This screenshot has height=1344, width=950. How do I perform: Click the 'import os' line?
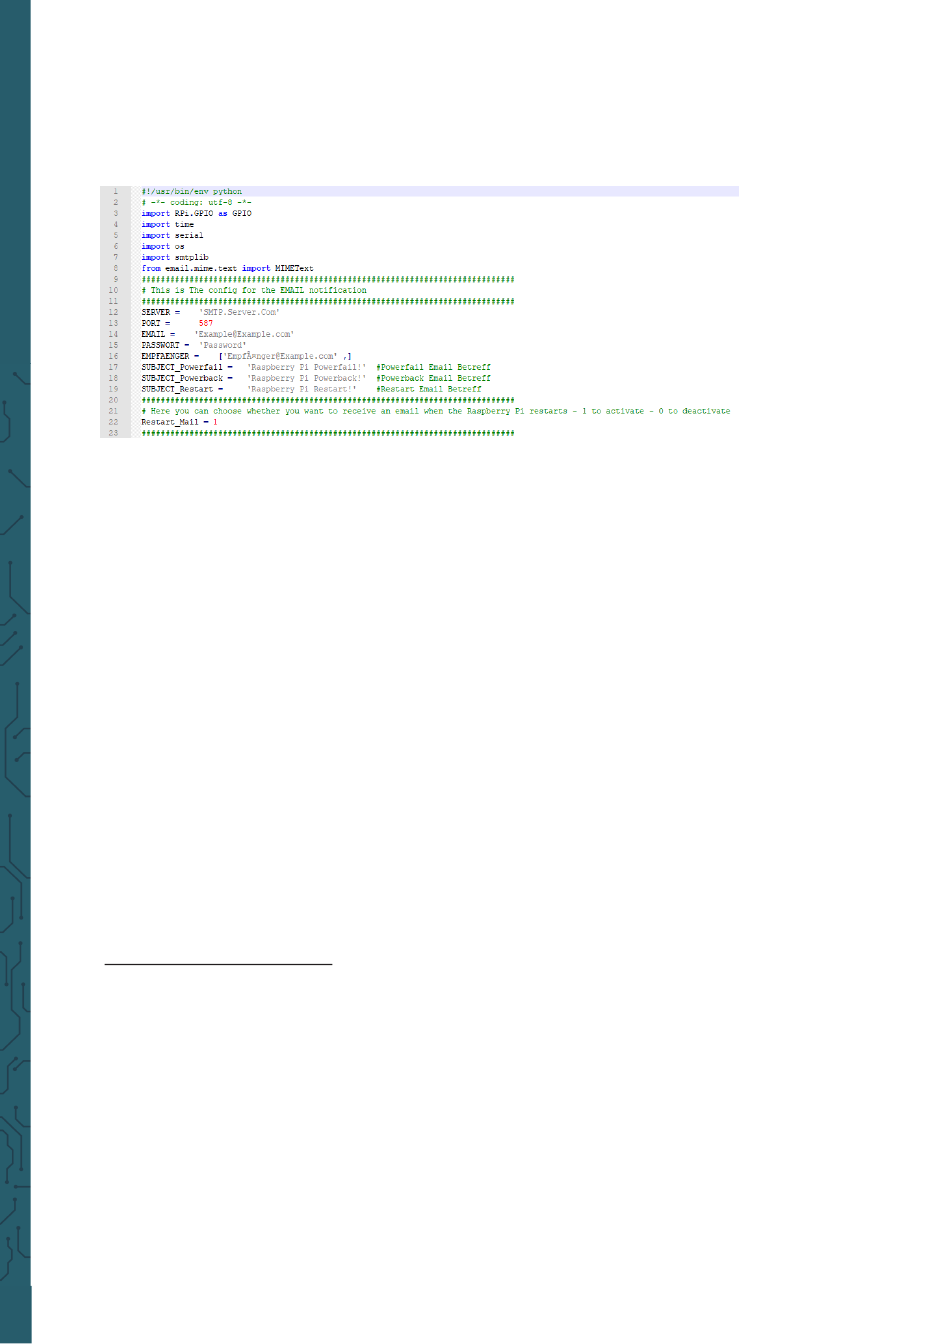[163, 246]
